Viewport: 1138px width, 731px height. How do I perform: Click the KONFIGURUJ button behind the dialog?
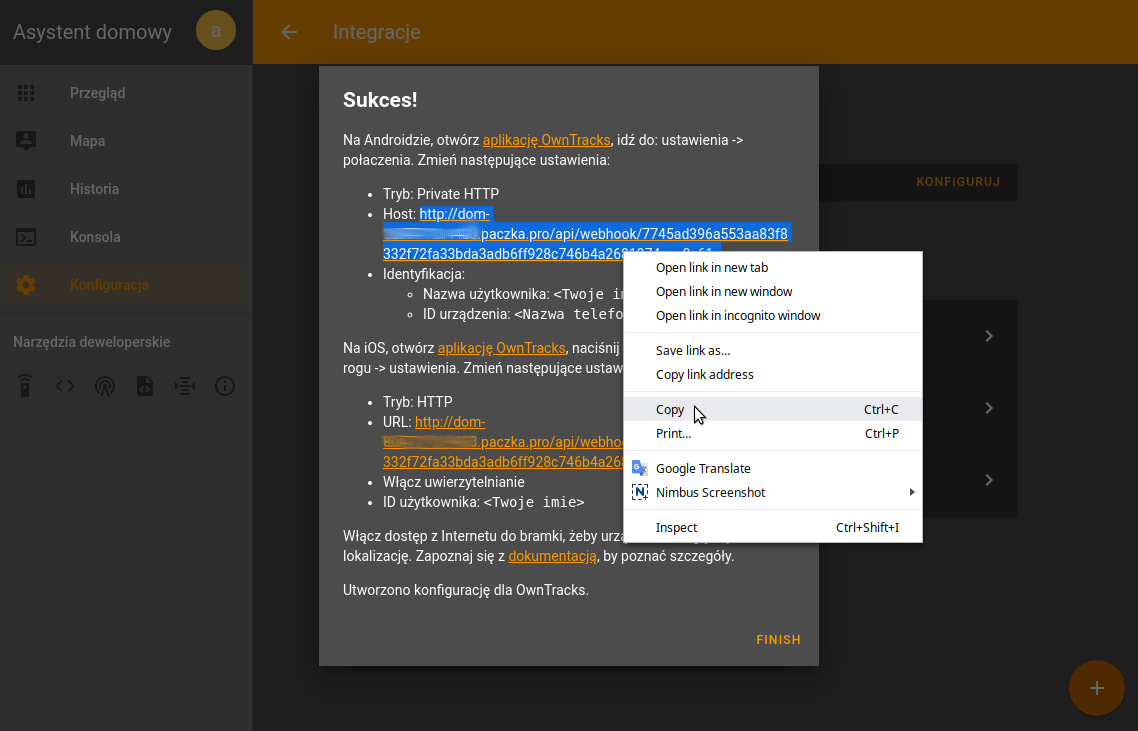[x=958, y=181]
